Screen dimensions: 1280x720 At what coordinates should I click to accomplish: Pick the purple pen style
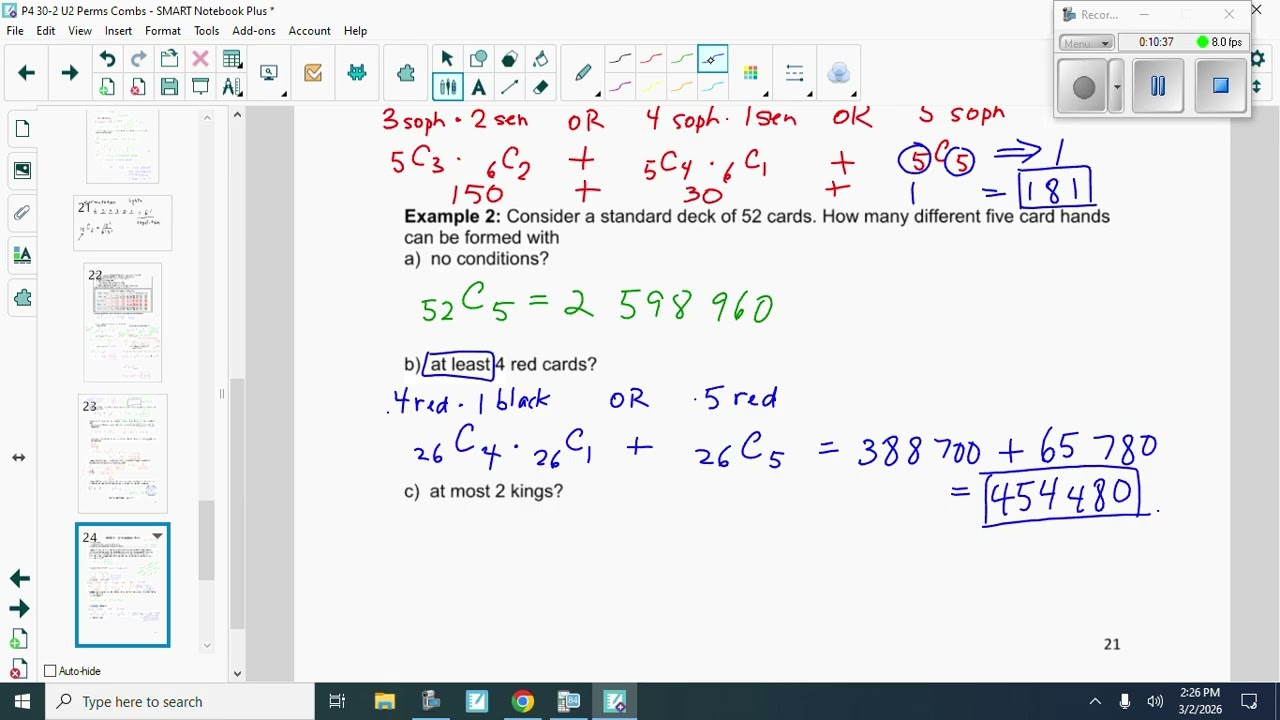620,87
